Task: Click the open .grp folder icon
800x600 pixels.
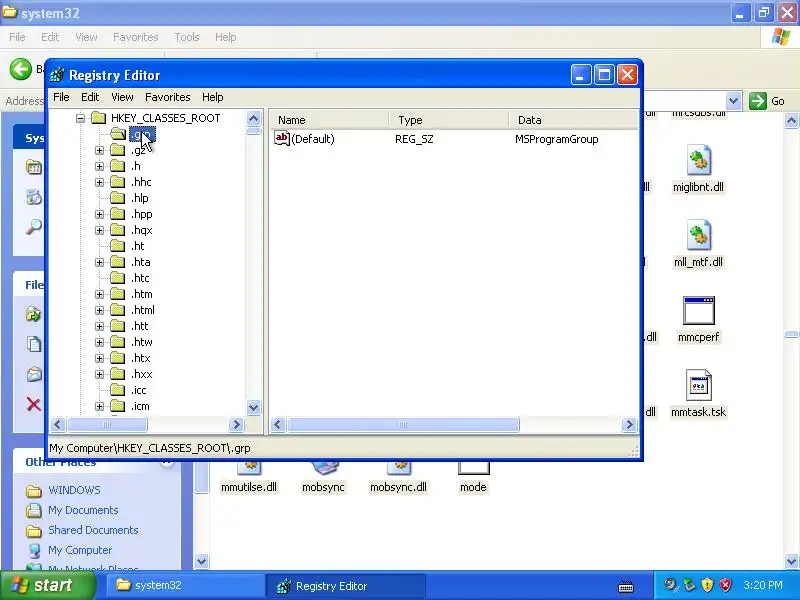Action: pyautogui.click(x=118, y=134)
